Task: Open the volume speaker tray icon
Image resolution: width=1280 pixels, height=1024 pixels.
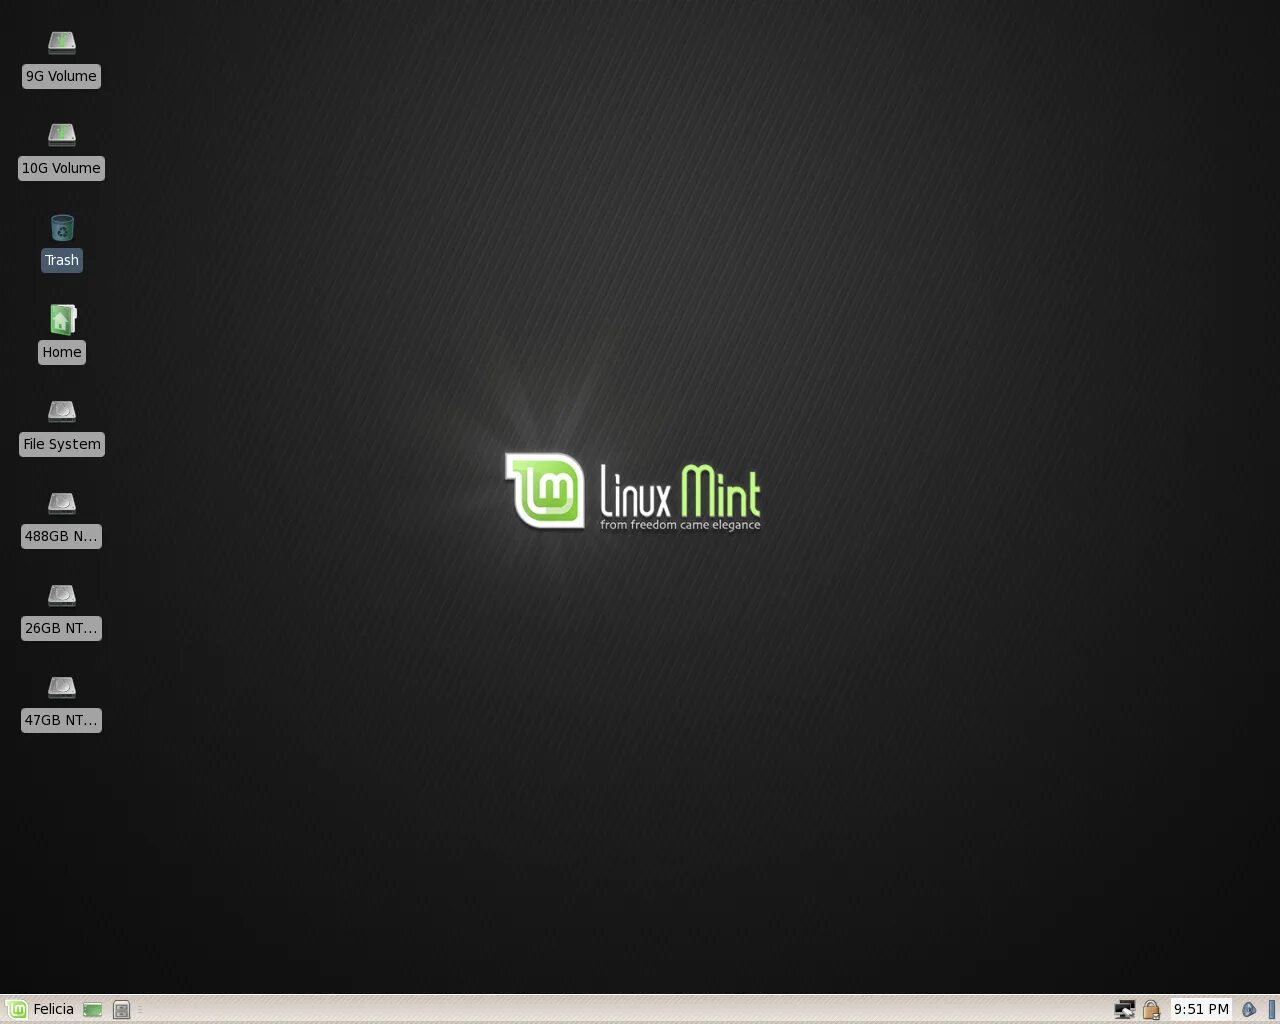Action: tap(1249, 1010)
